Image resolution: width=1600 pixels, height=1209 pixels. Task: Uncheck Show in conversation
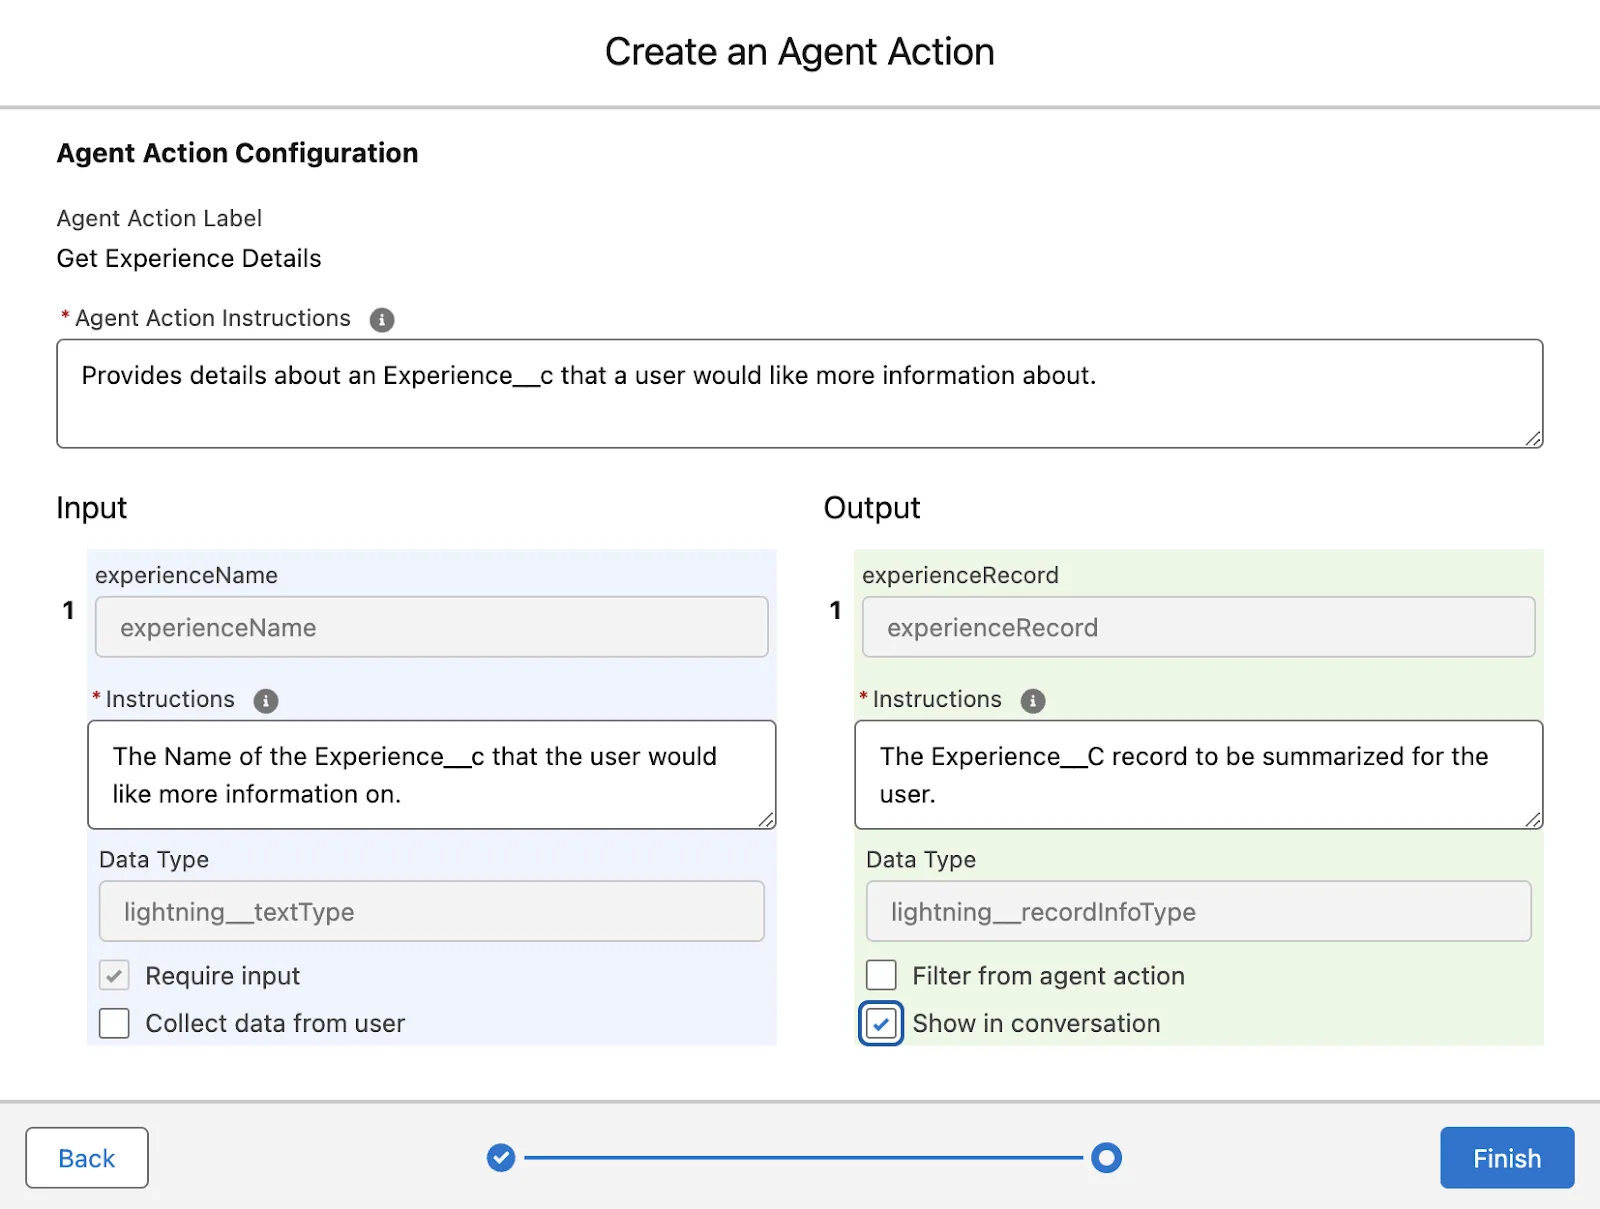tap(880, 1023)
